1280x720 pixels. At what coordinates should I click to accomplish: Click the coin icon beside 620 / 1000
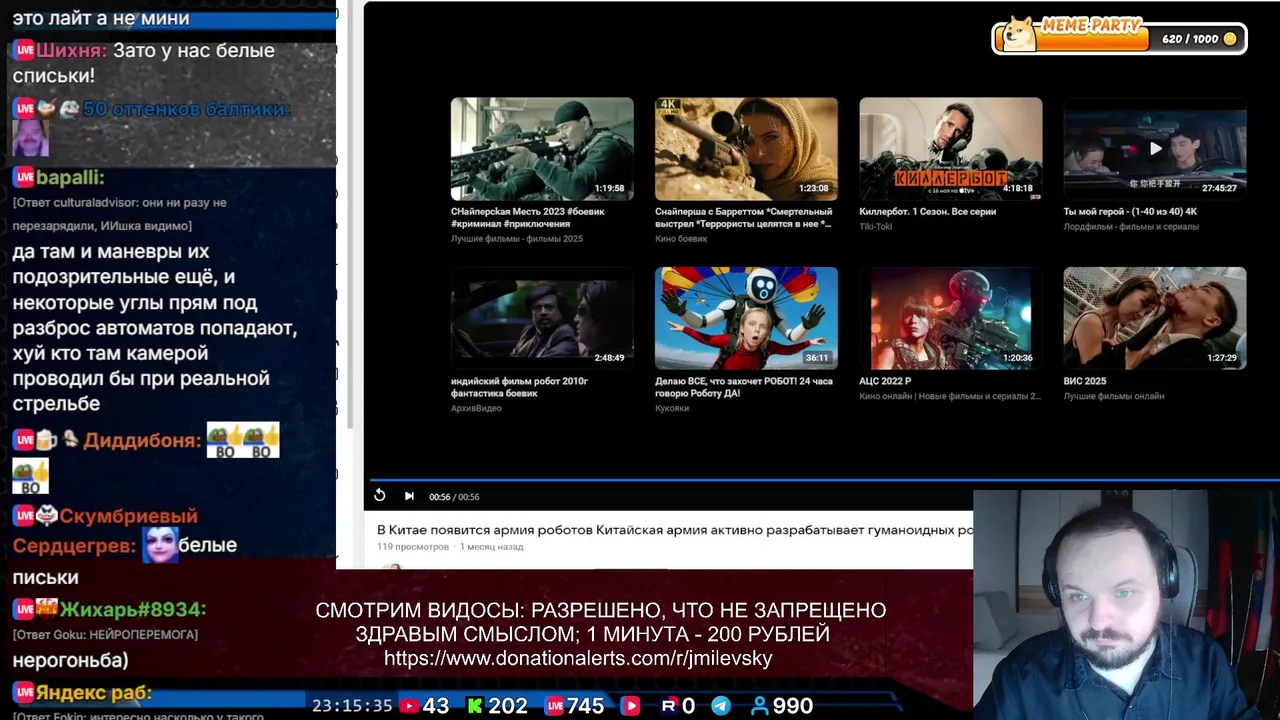pos(1230,39)
